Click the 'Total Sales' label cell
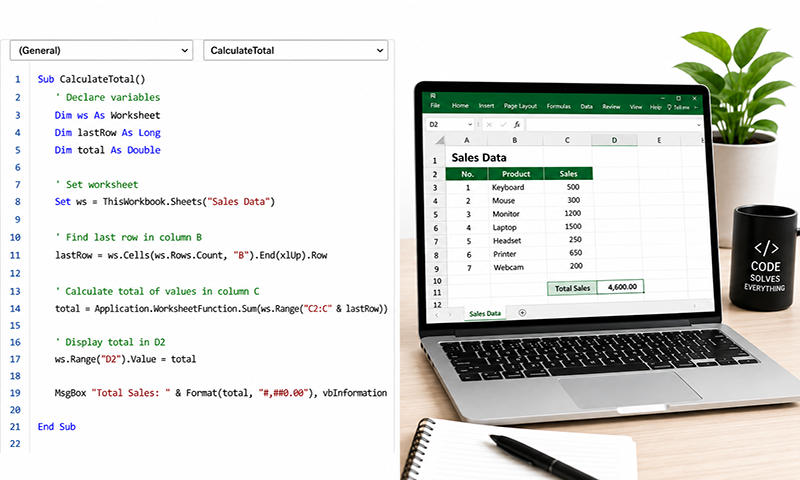Viewport: 800px width, 480px height. pos(572,288)
